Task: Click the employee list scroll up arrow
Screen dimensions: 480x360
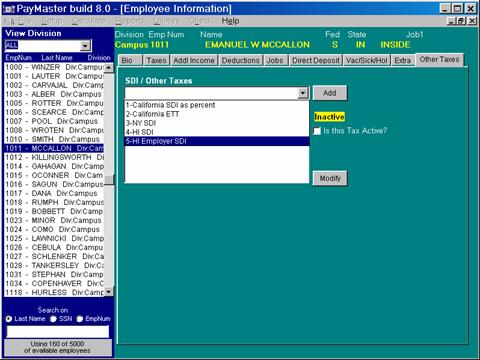Action: coord(109,68)
